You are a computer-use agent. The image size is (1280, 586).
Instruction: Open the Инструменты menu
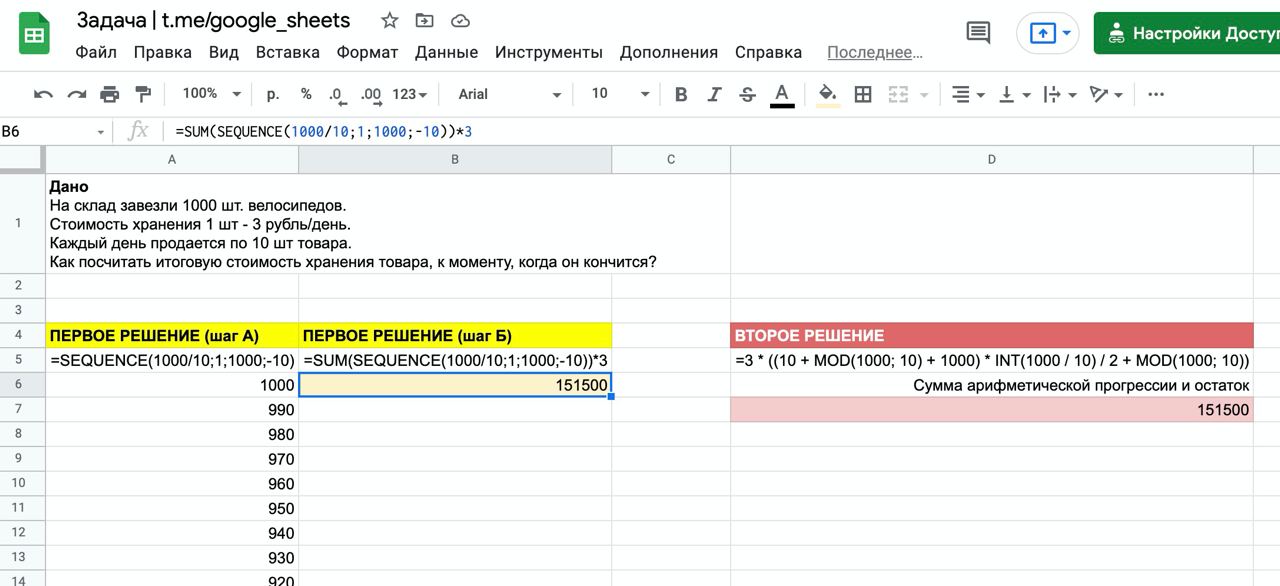(549, 52)
